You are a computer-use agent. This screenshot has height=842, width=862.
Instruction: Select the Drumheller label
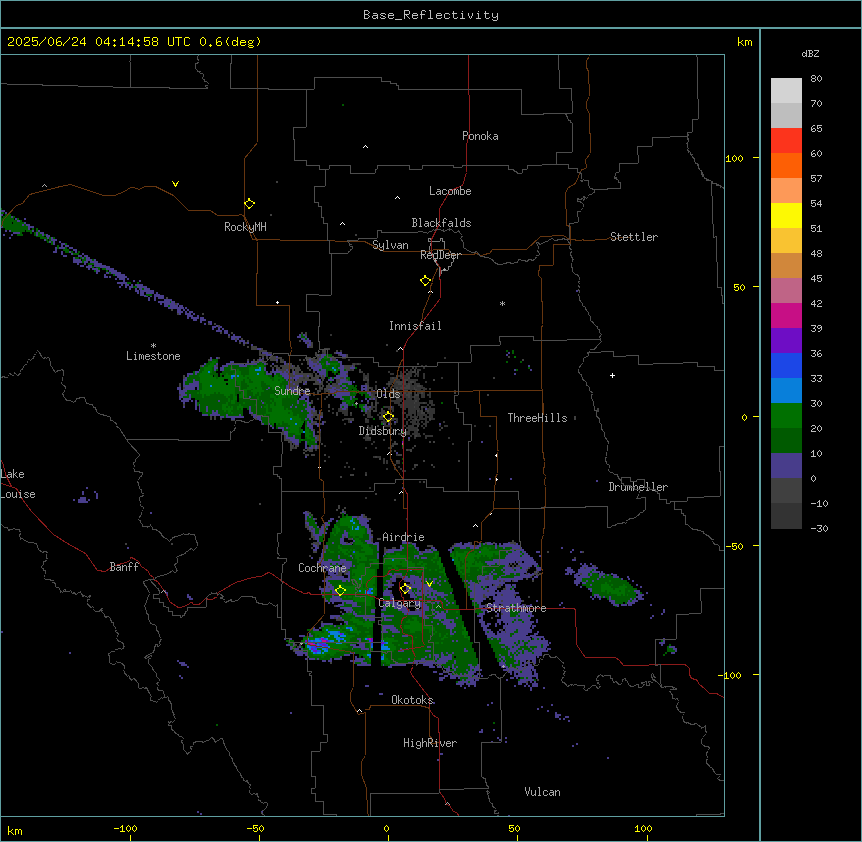click(x=638, y=487)
